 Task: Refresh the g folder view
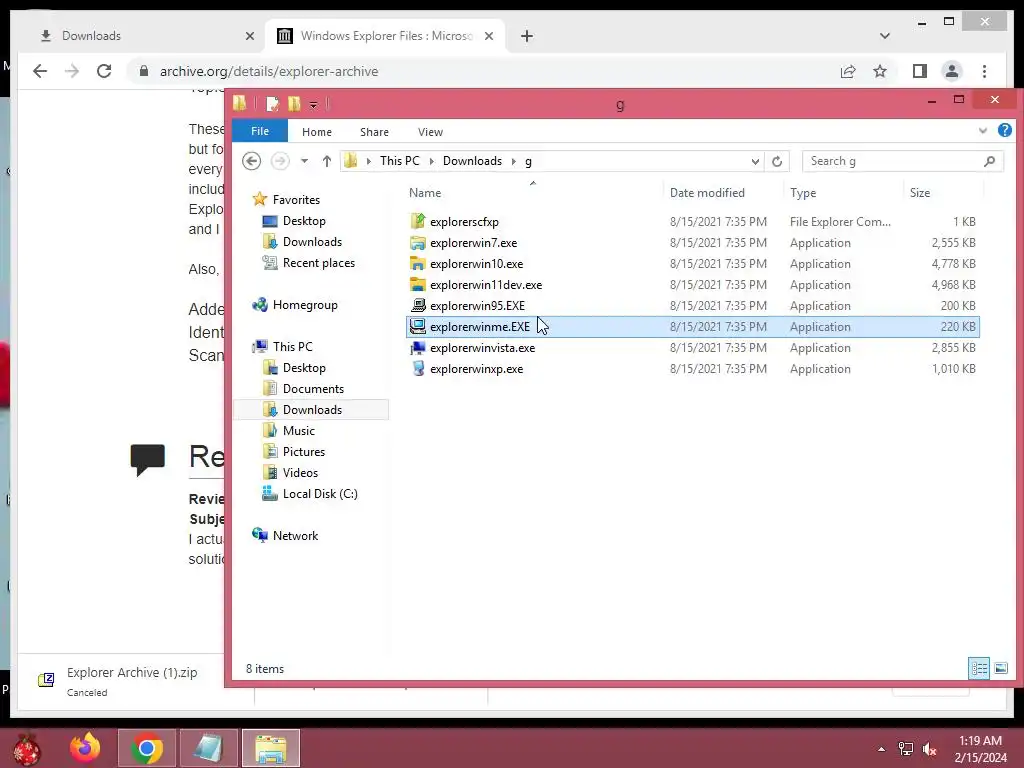click(776, 161)
